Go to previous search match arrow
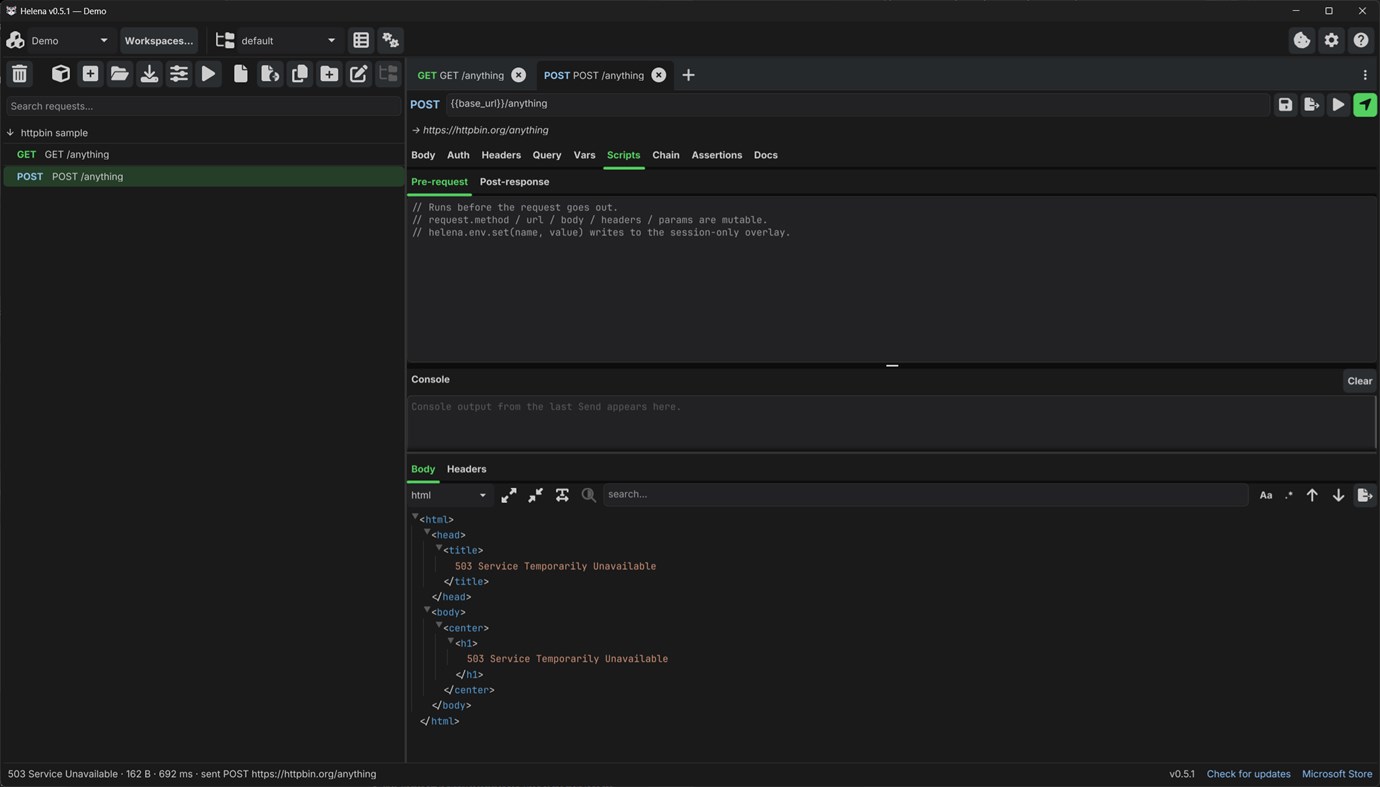Viewport: 1380px width, 787px height. (x=1312, y=495)
